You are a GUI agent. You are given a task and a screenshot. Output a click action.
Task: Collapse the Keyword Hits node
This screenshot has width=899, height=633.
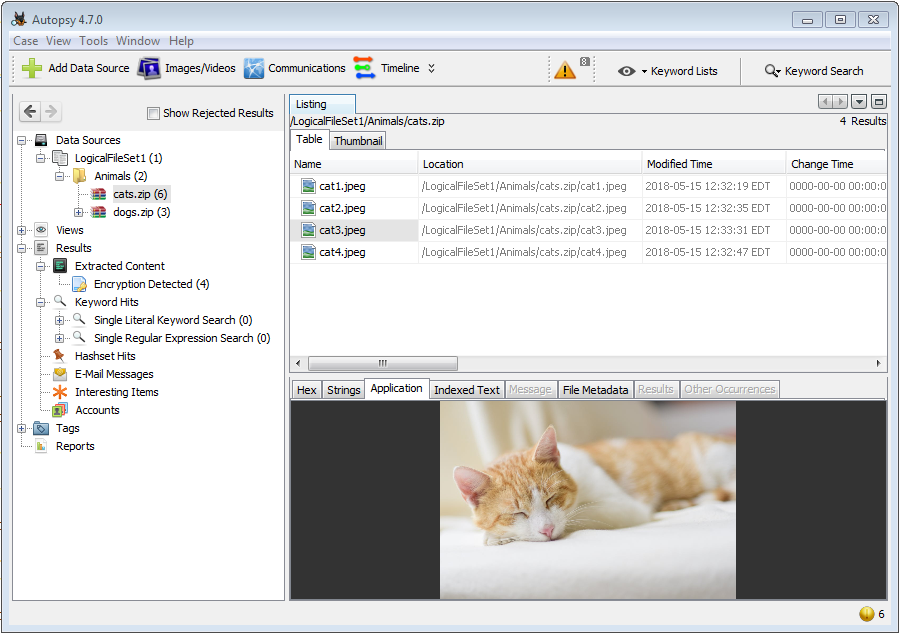[41, 302]
